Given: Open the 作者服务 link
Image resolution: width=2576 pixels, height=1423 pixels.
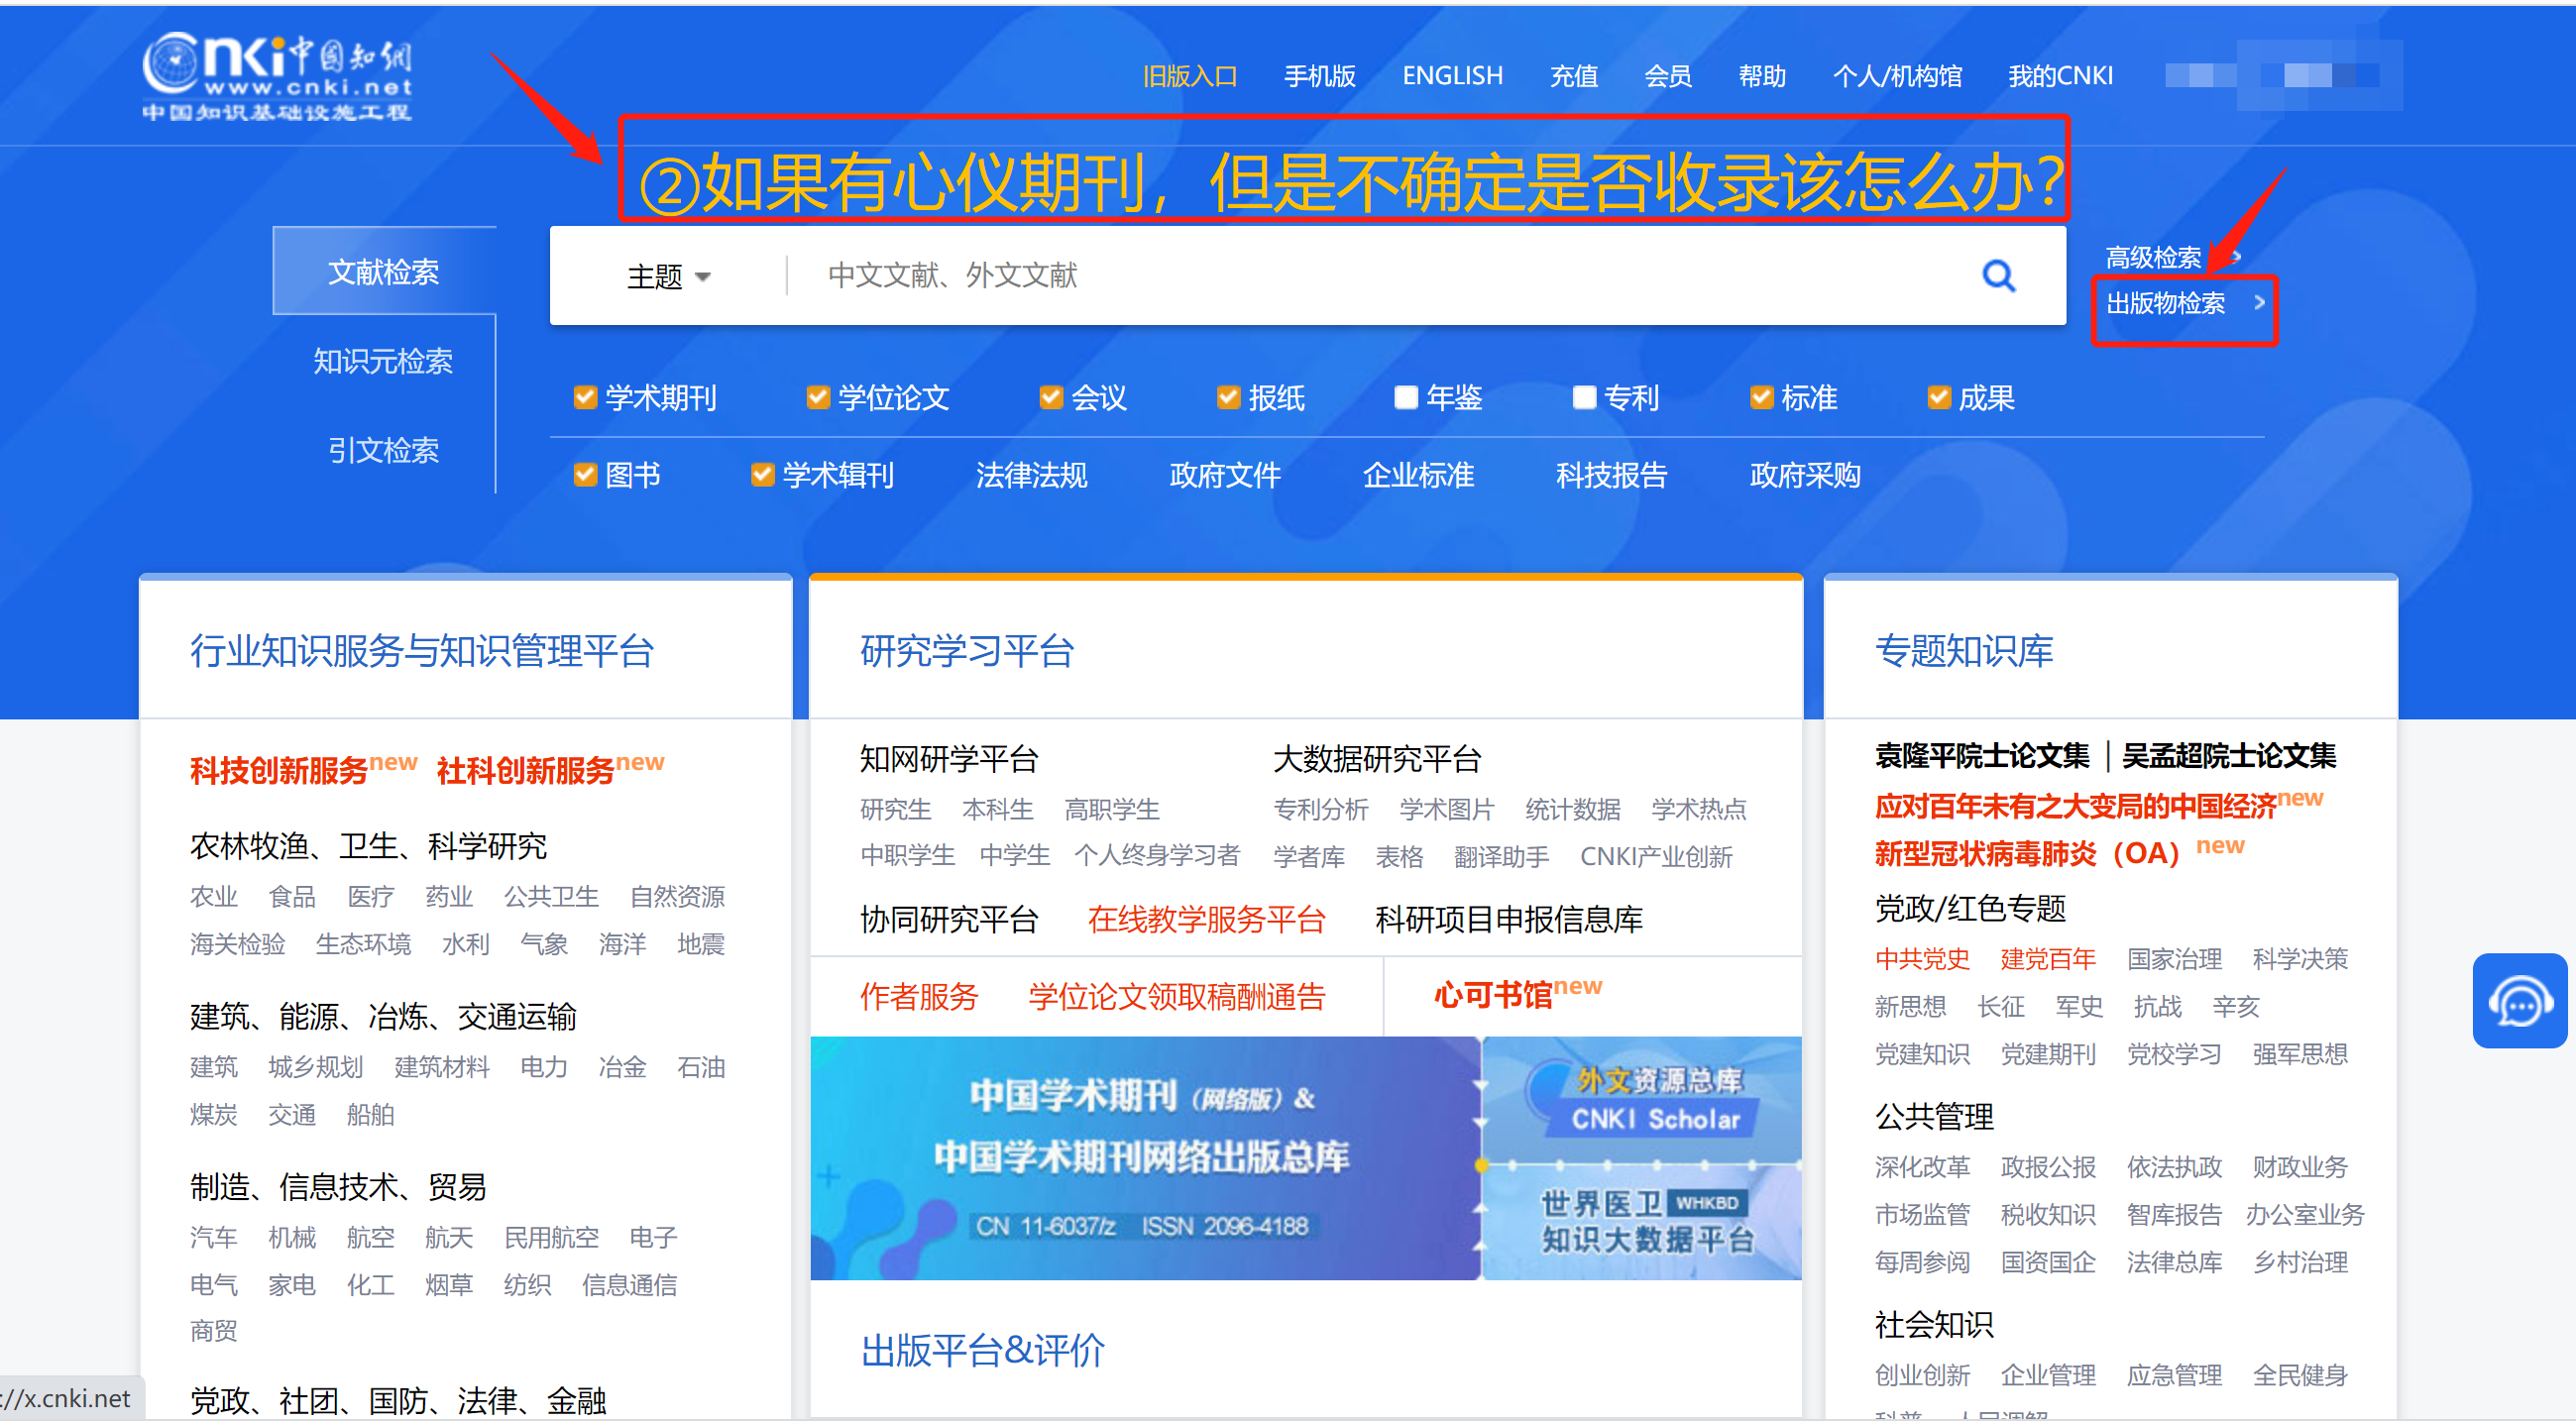Looking at the screenshot, I should click(x=919, y=996).
